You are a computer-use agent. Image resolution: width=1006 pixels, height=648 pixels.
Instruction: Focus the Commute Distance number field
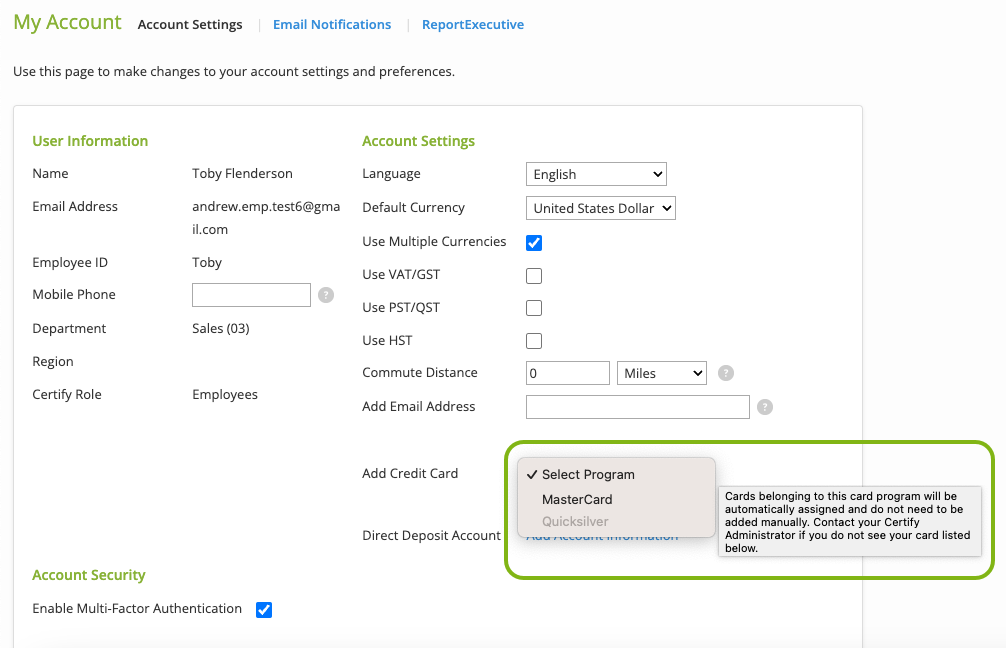coord(567,373)
